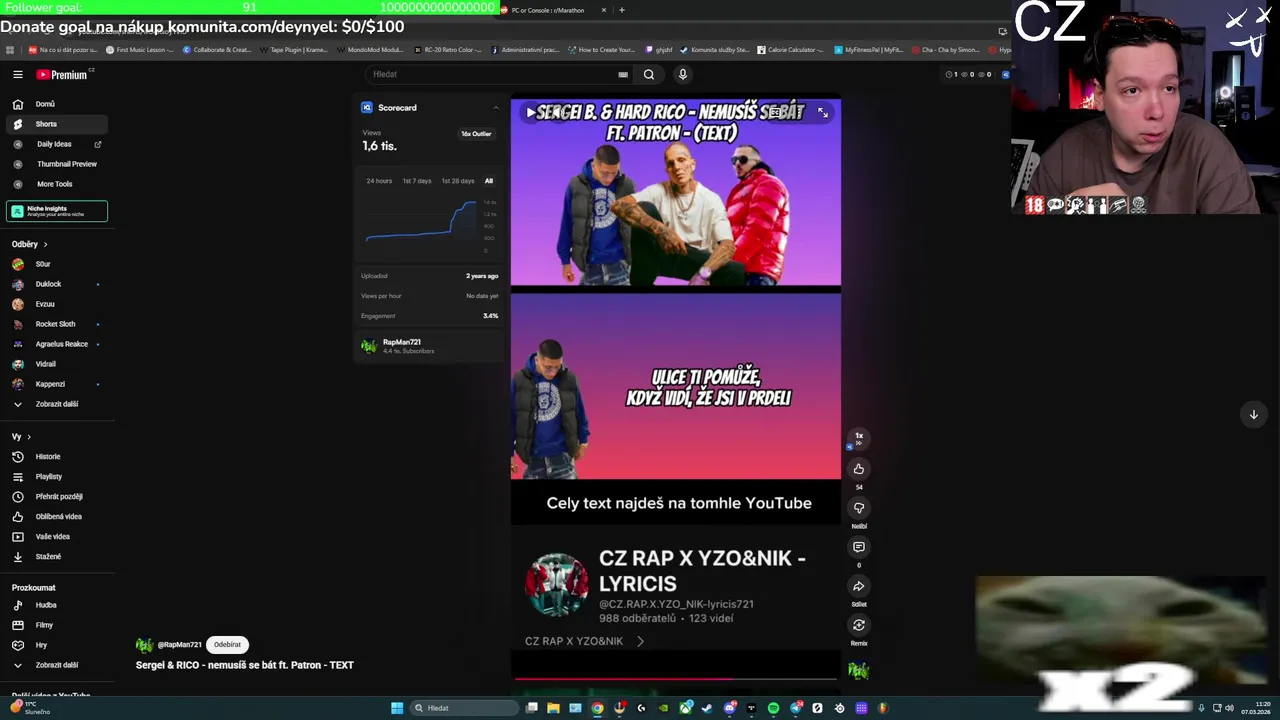Open the on-screen keyboard icon in search
Screen dimensions: 1280x720
[623, 74]
